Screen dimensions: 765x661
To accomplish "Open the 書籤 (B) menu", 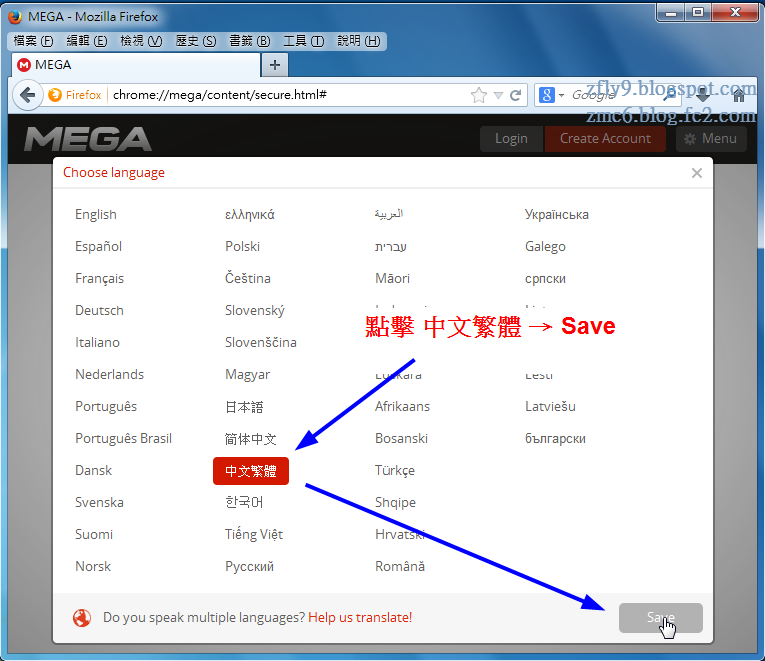I will [250, 41].
